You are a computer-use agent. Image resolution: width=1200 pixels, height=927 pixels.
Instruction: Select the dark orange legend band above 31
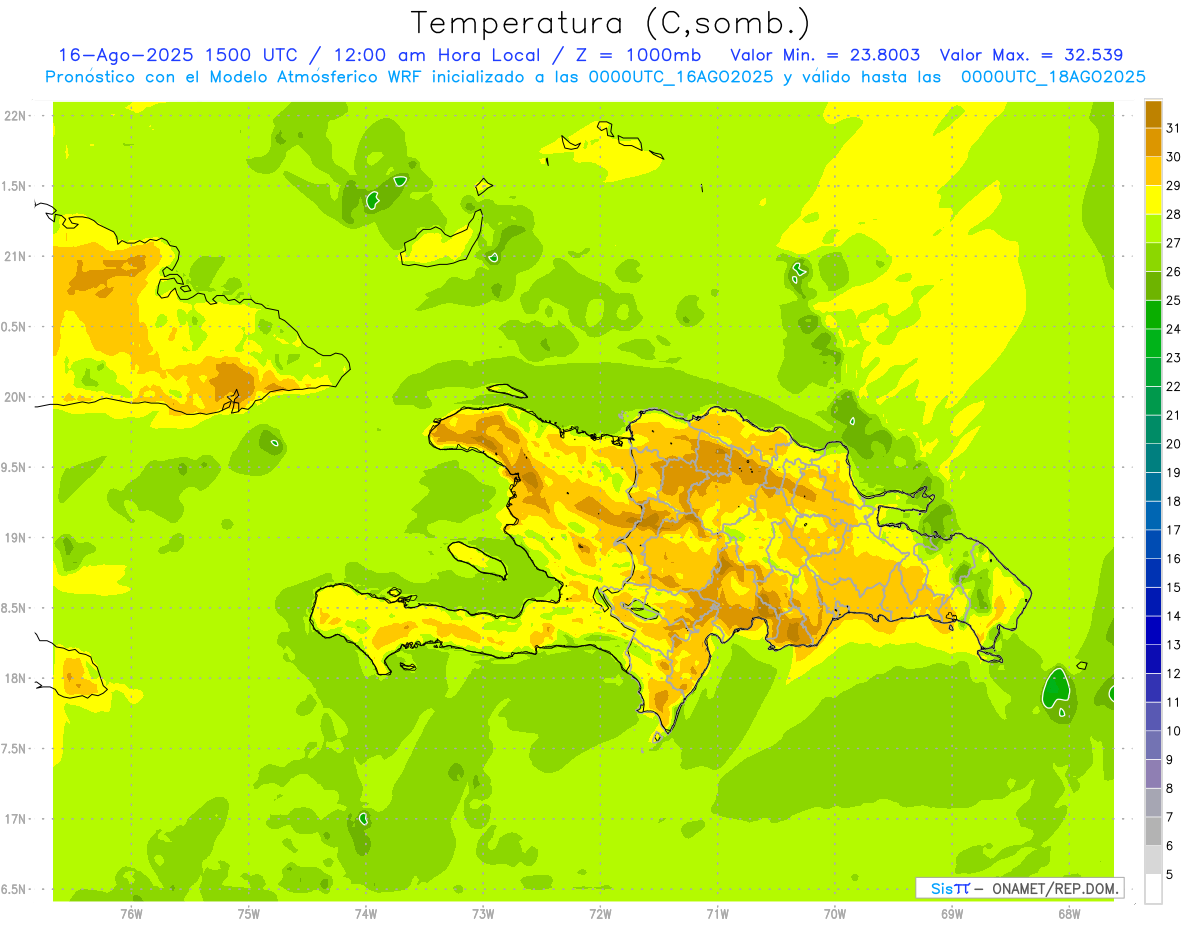[1153, 114]
